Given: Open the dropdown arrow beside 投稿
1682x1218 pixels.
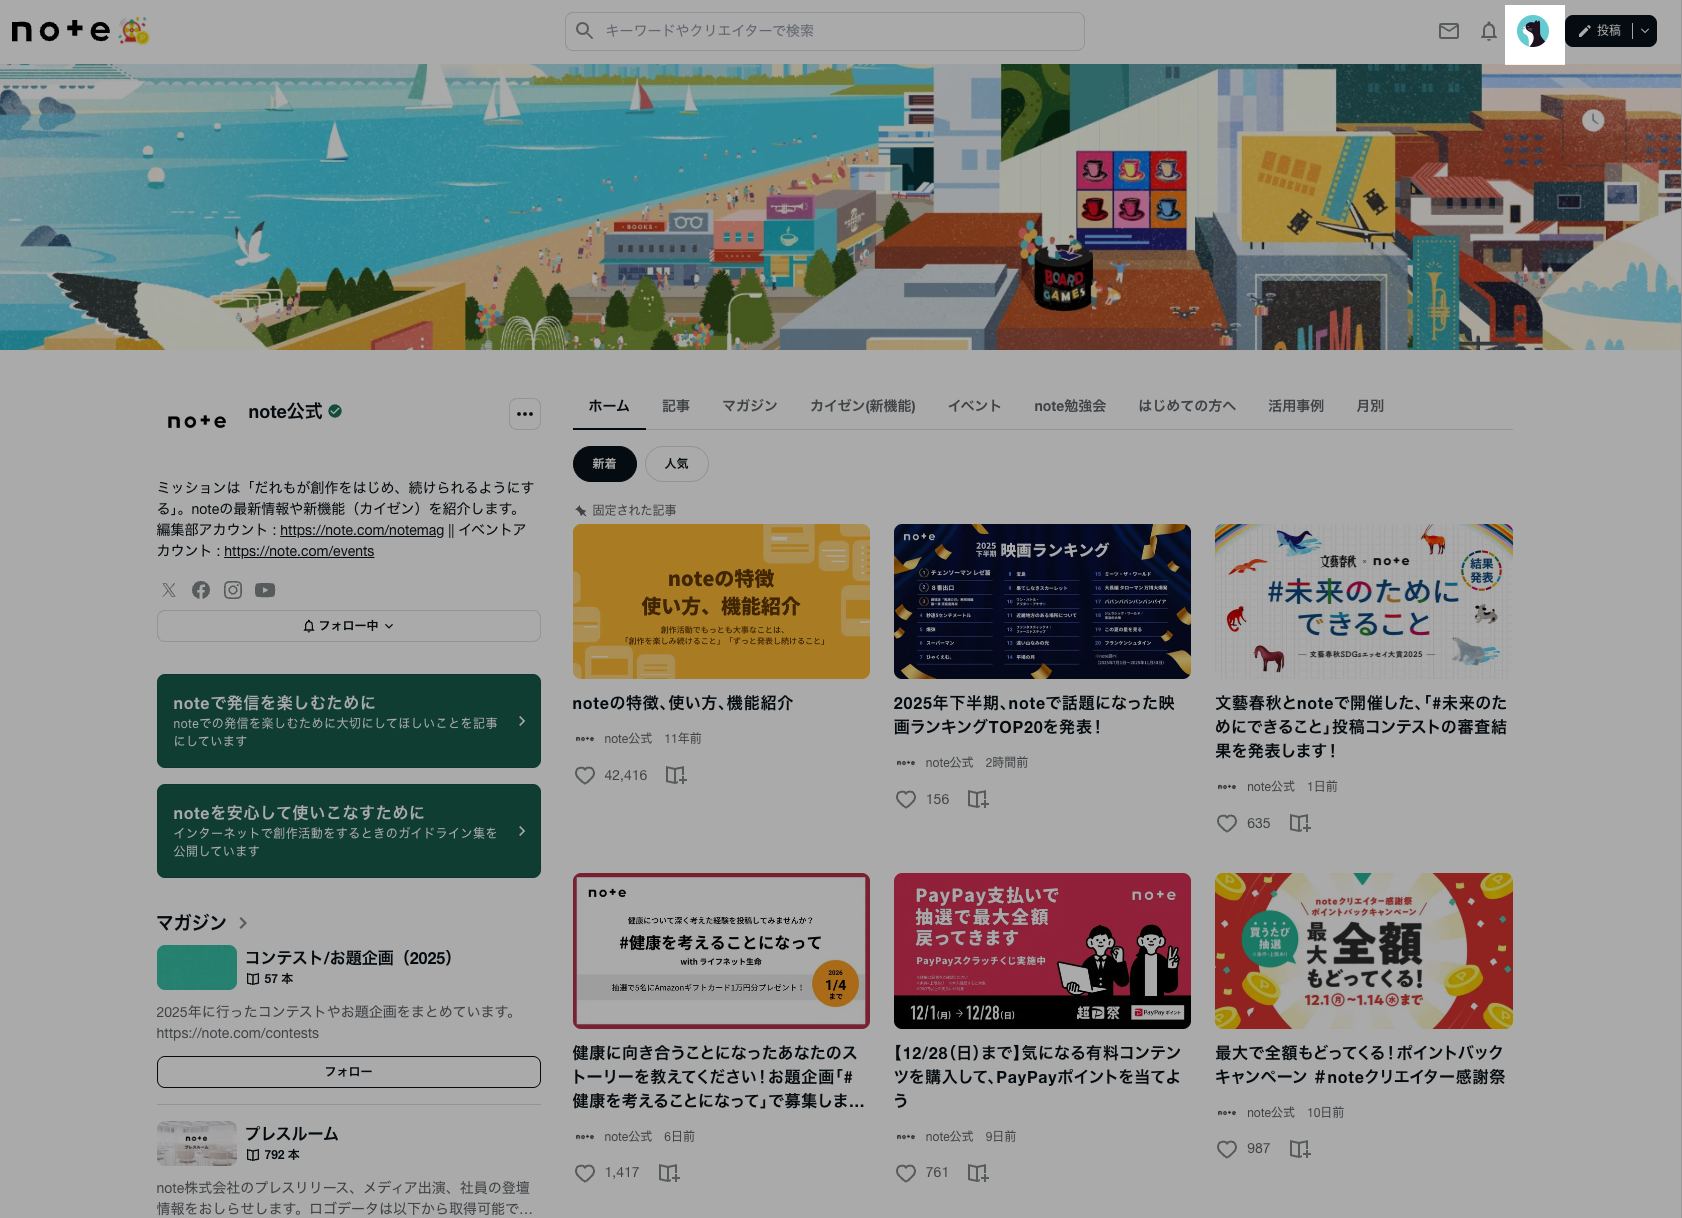Looking at the screenshot, I should (1645, 31).
